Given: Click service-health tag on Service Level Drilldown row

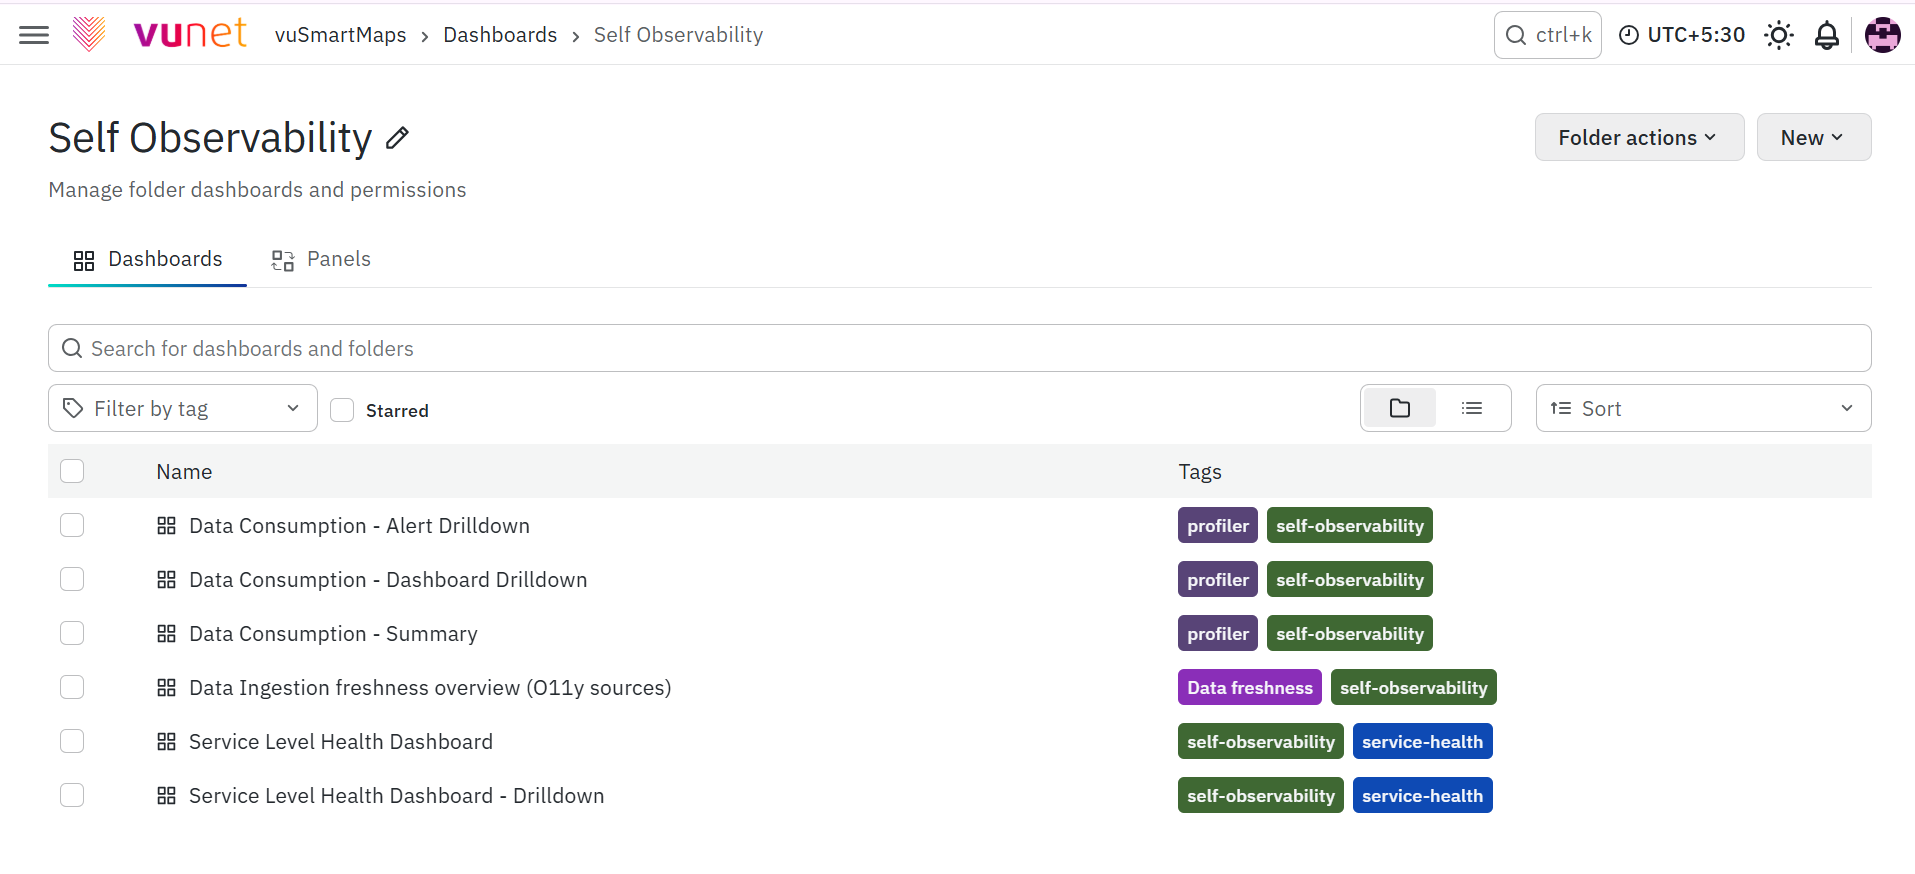Looking at the screenshot, I should [x=1422, y=795].
